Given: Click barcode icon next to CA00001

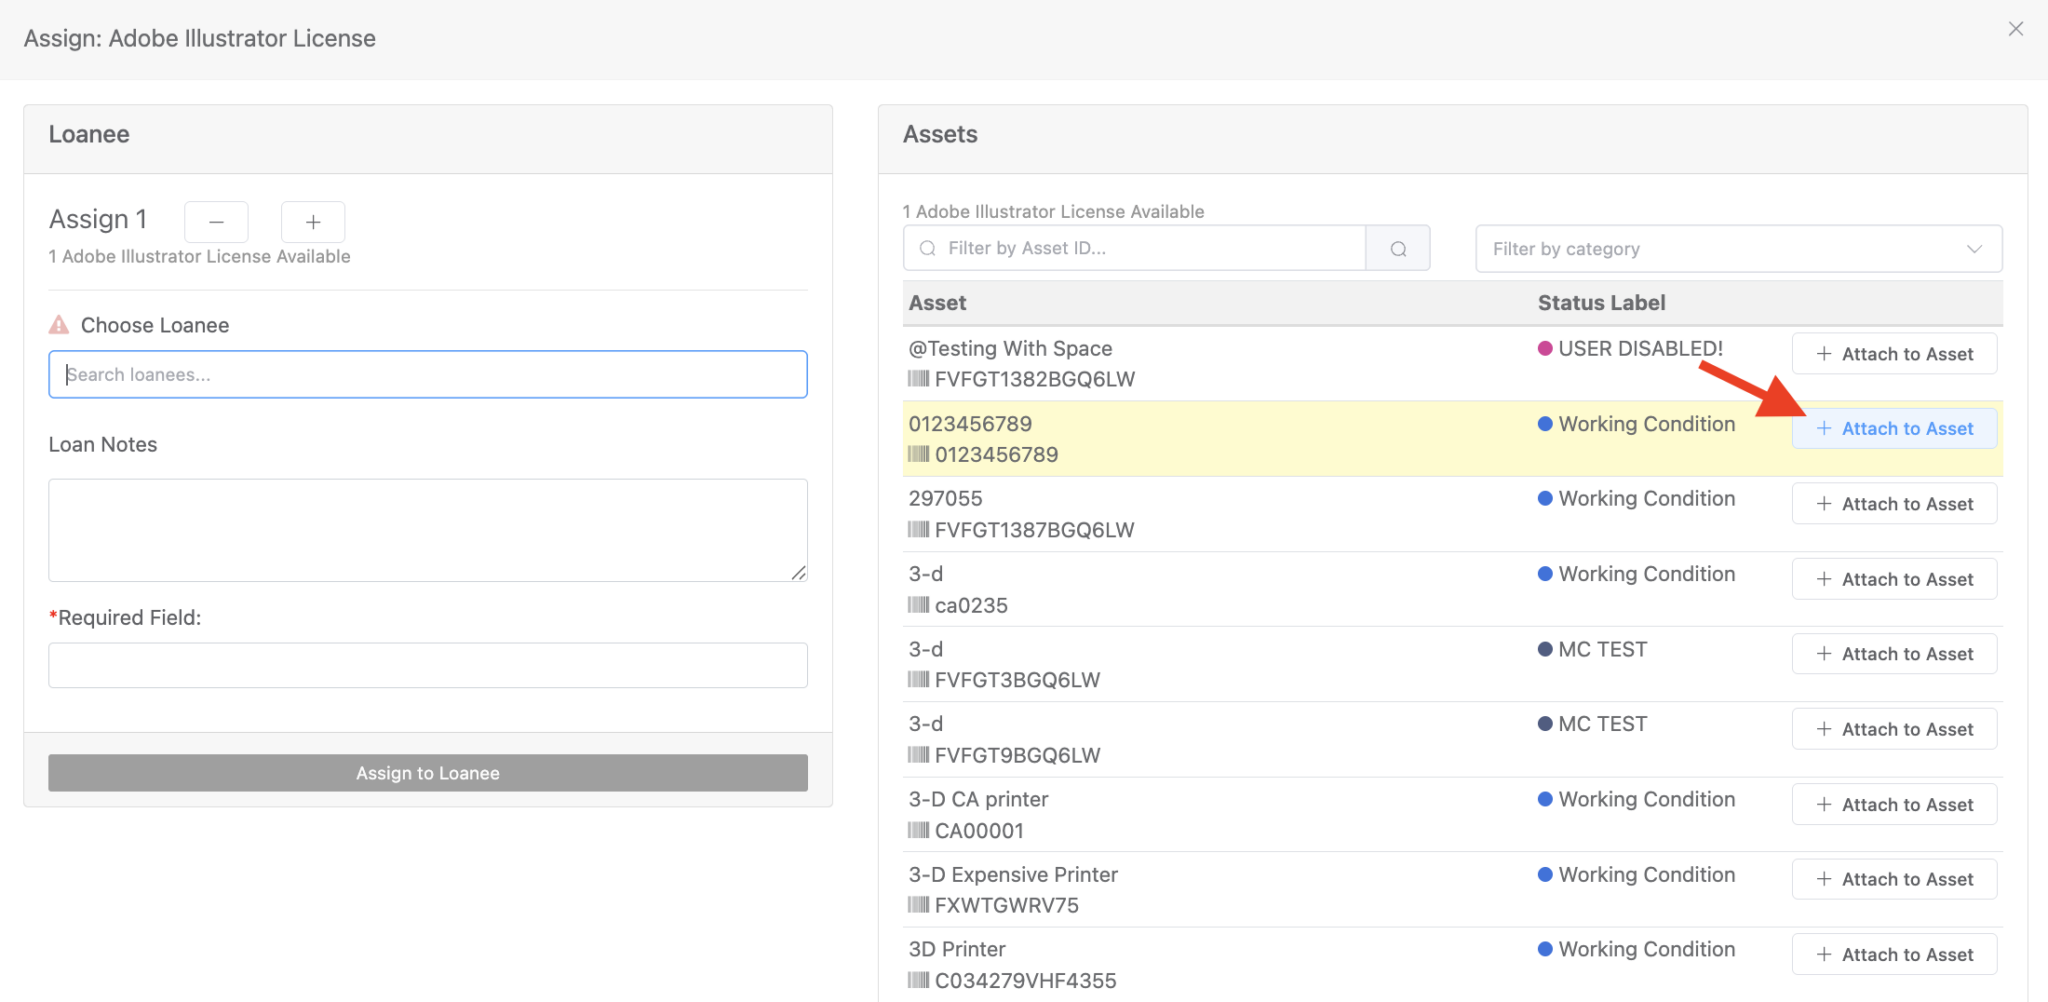Looking at the screenshot, I should click(x=919, y=831).
